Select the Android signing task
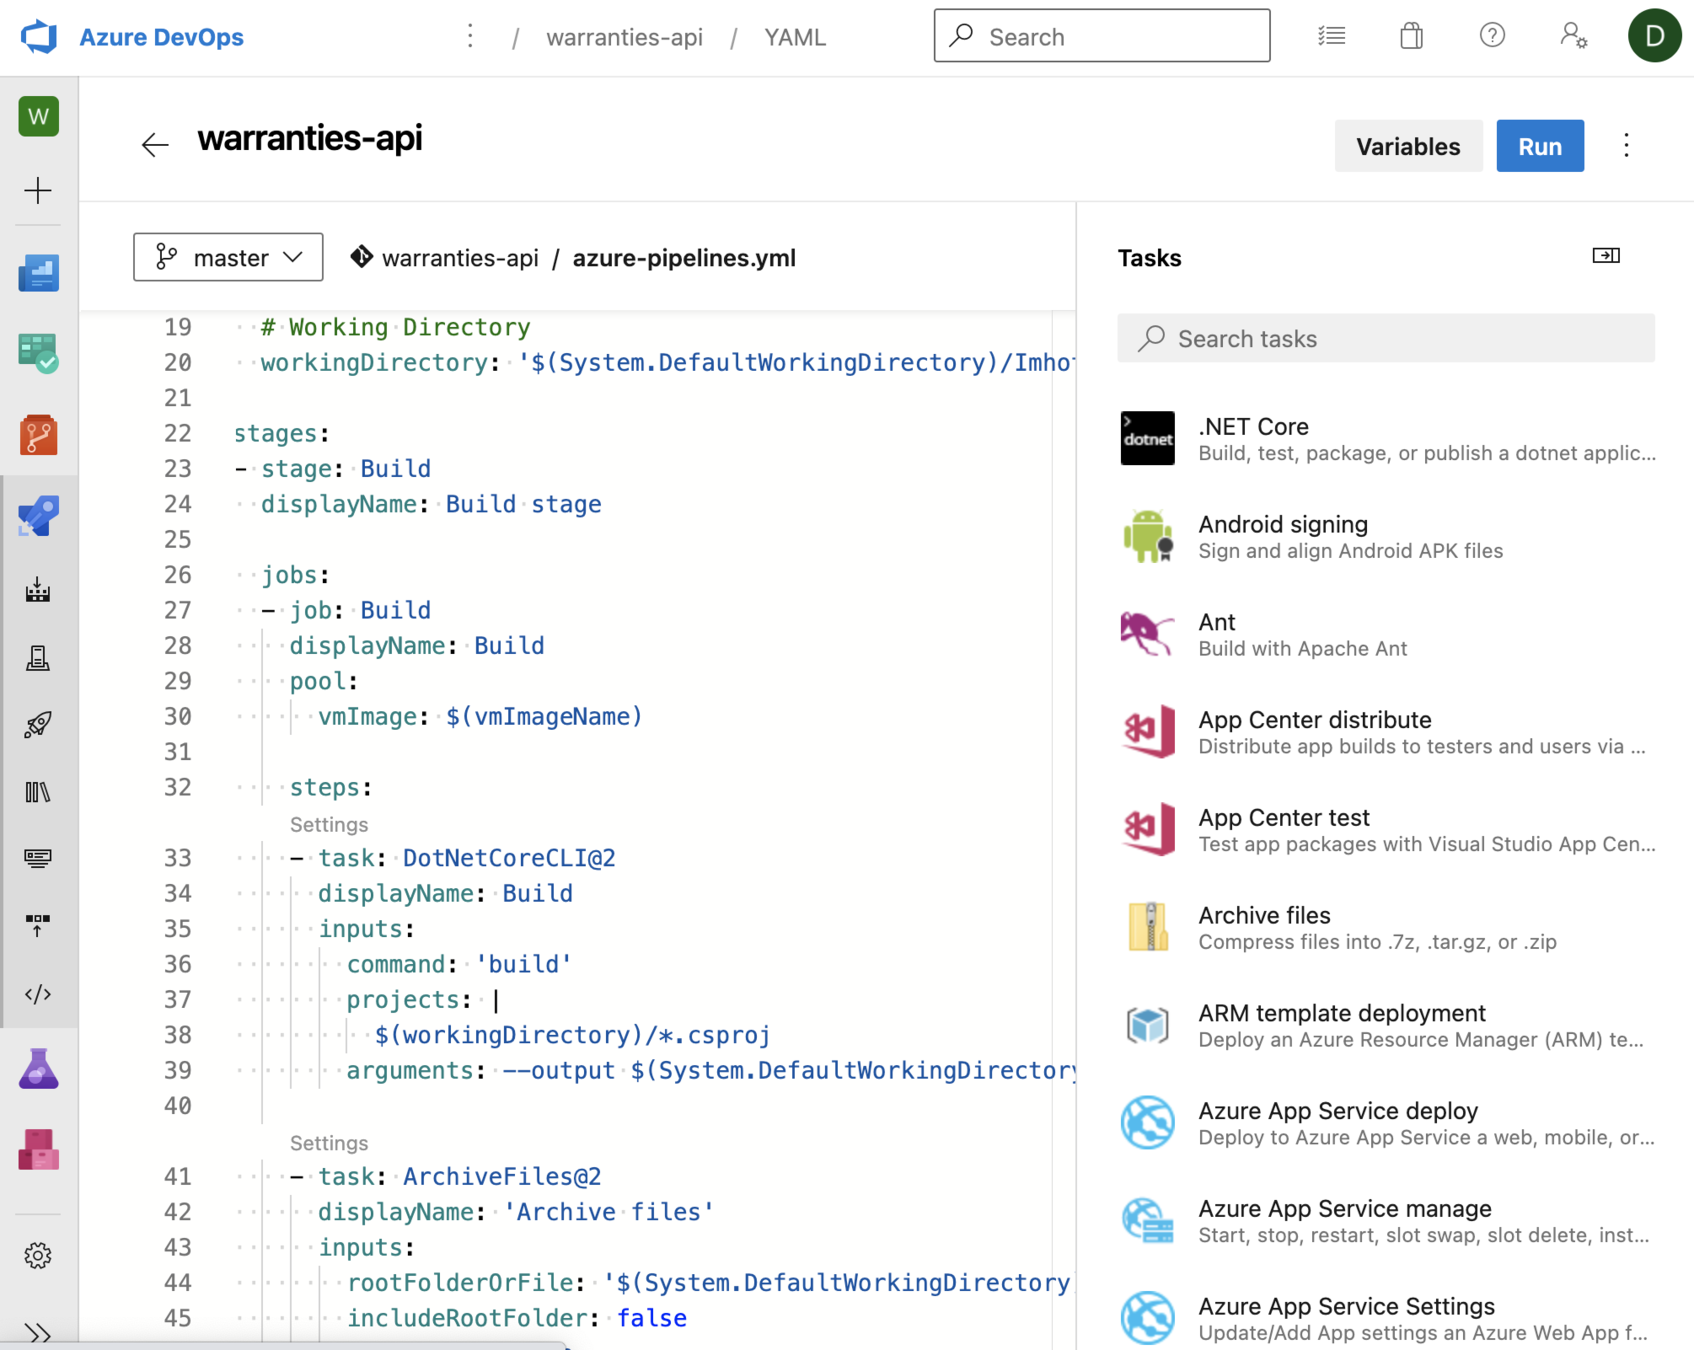The width and height of the screenshot is (1694, 1350). coord(1386,537)
